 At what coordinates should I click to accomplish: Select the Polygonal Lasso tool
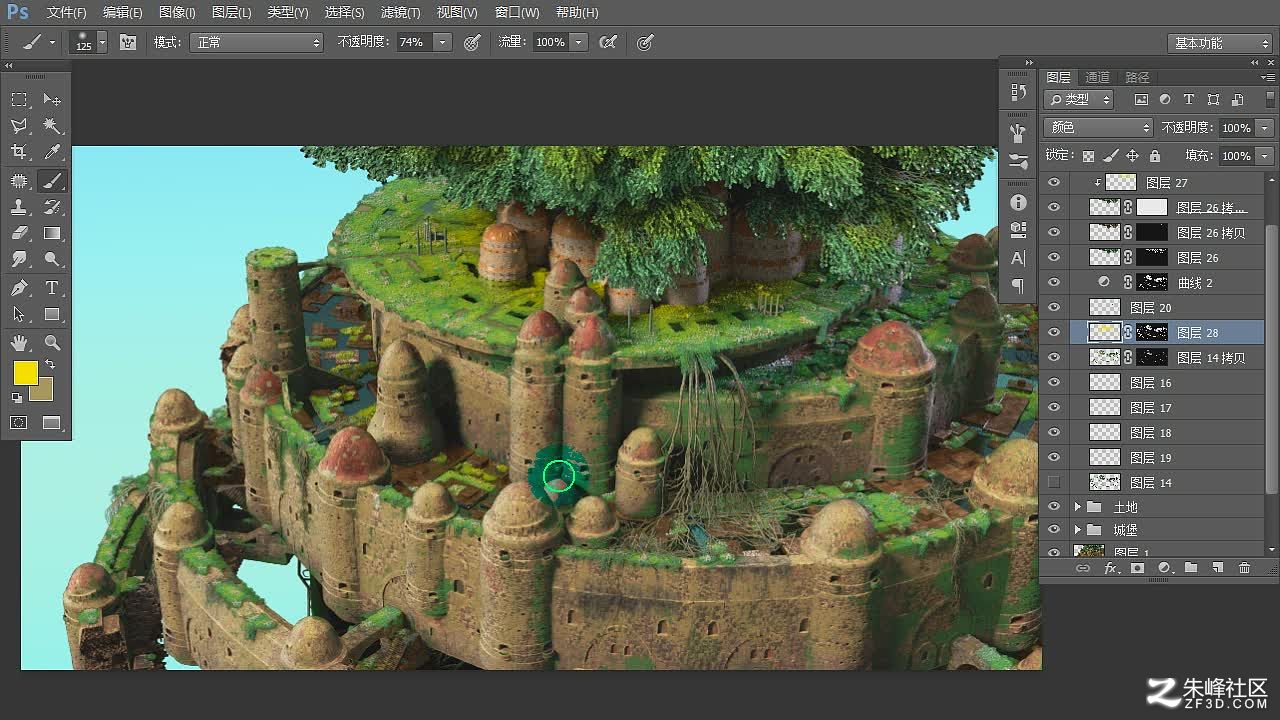click(19, 126)
